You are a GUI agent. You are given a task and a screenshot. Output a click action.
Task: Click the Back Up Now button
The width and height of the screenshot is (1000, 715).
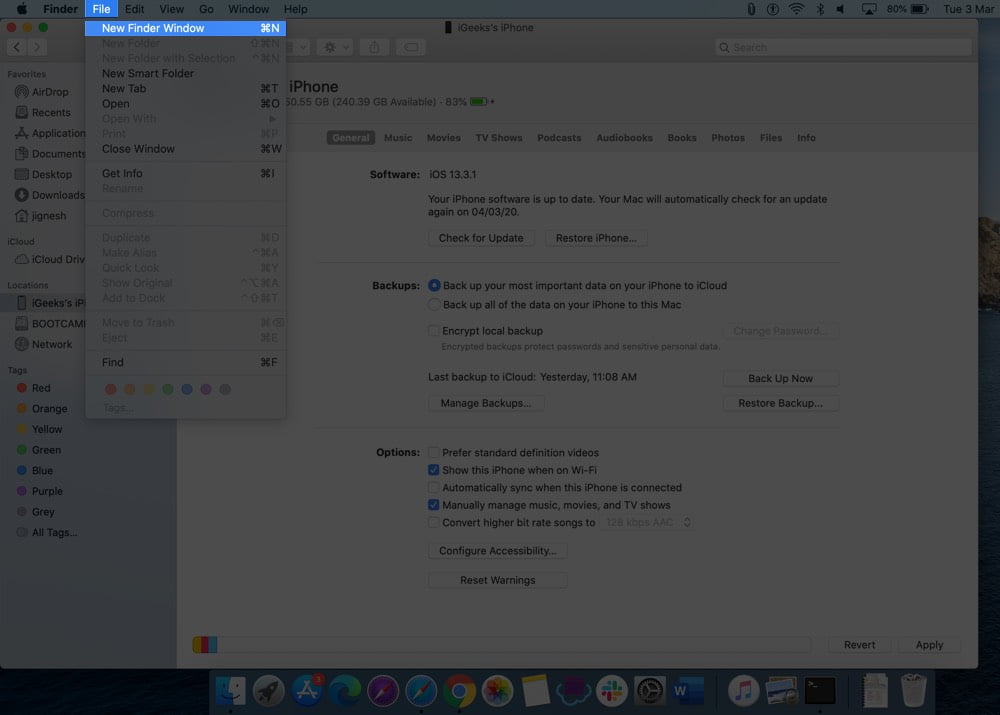(x=780, y=378)
